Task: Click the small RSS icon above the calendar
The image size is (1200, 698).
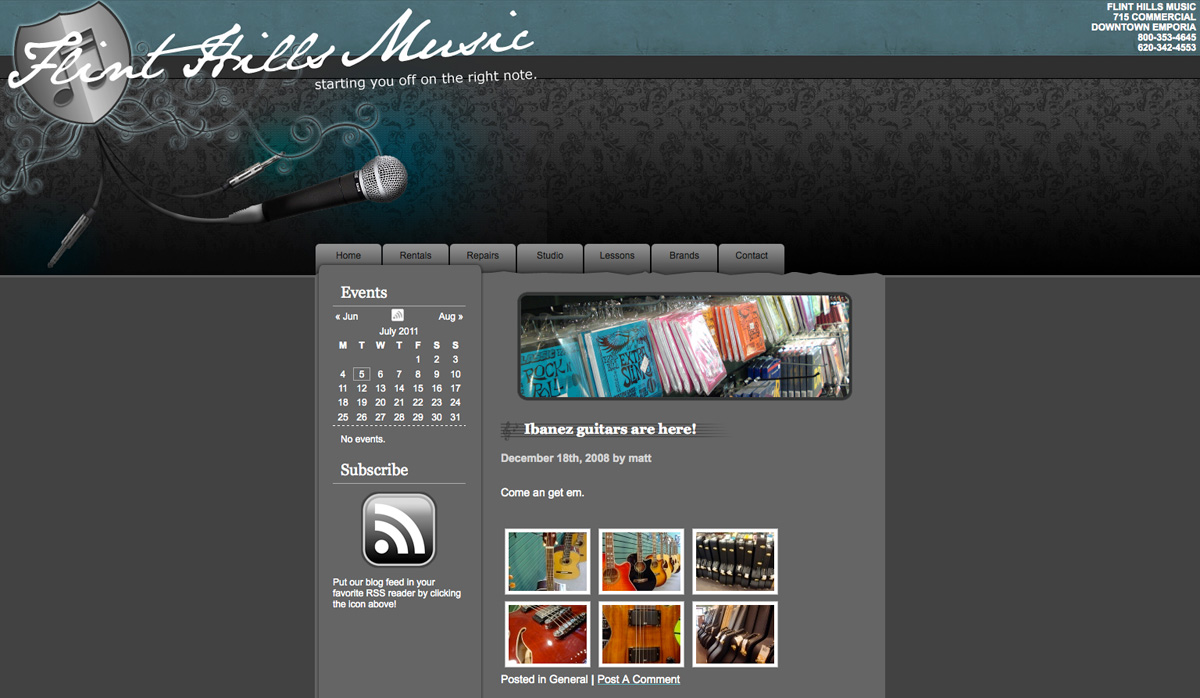Action: [397, 316]
